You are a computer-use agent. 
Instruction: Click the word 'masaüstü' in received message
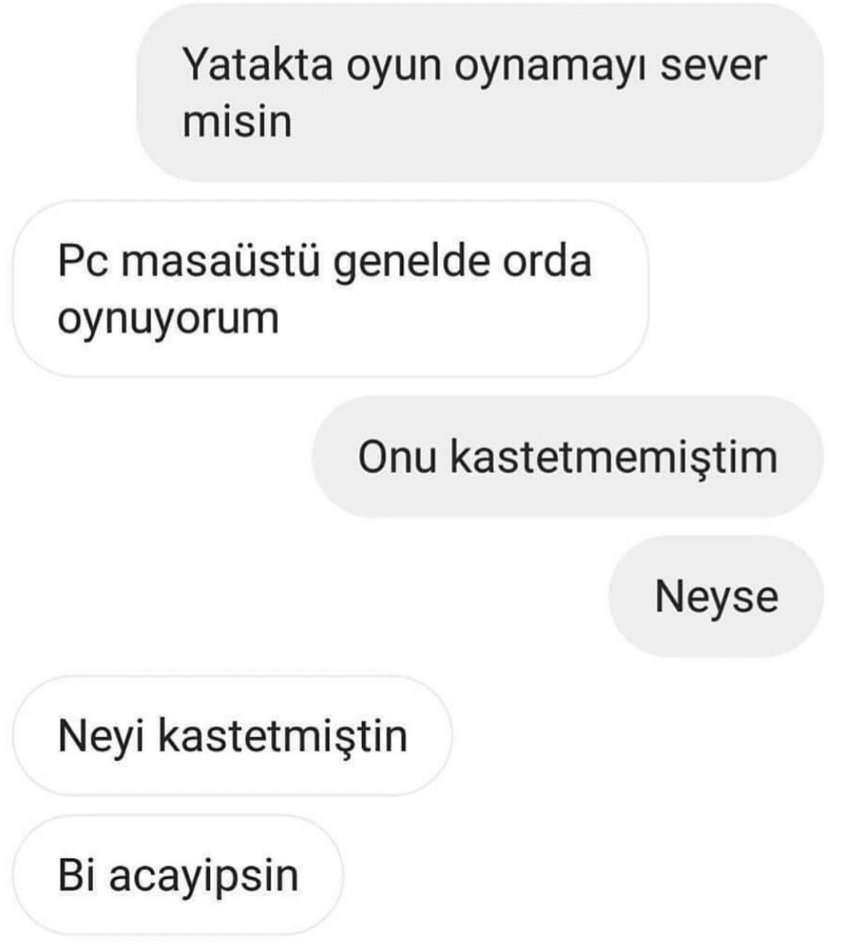coord(220,260)
